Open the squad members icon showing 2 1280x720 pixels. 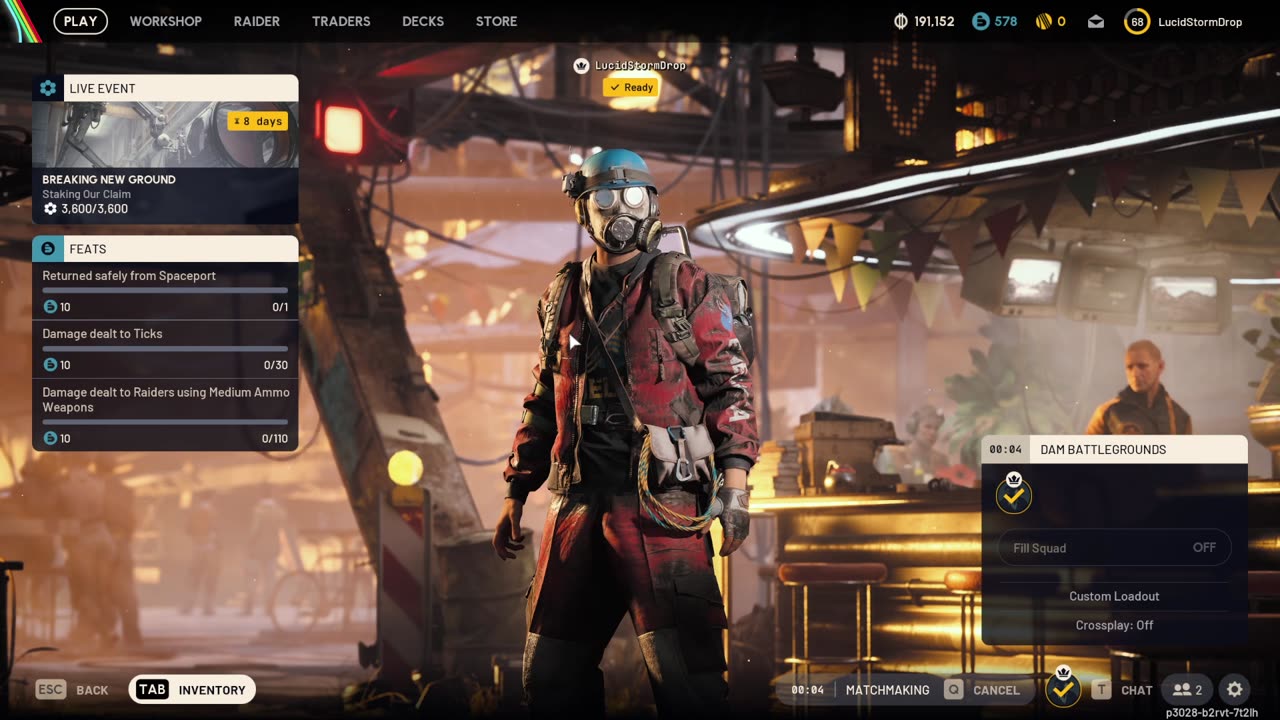1187,690
